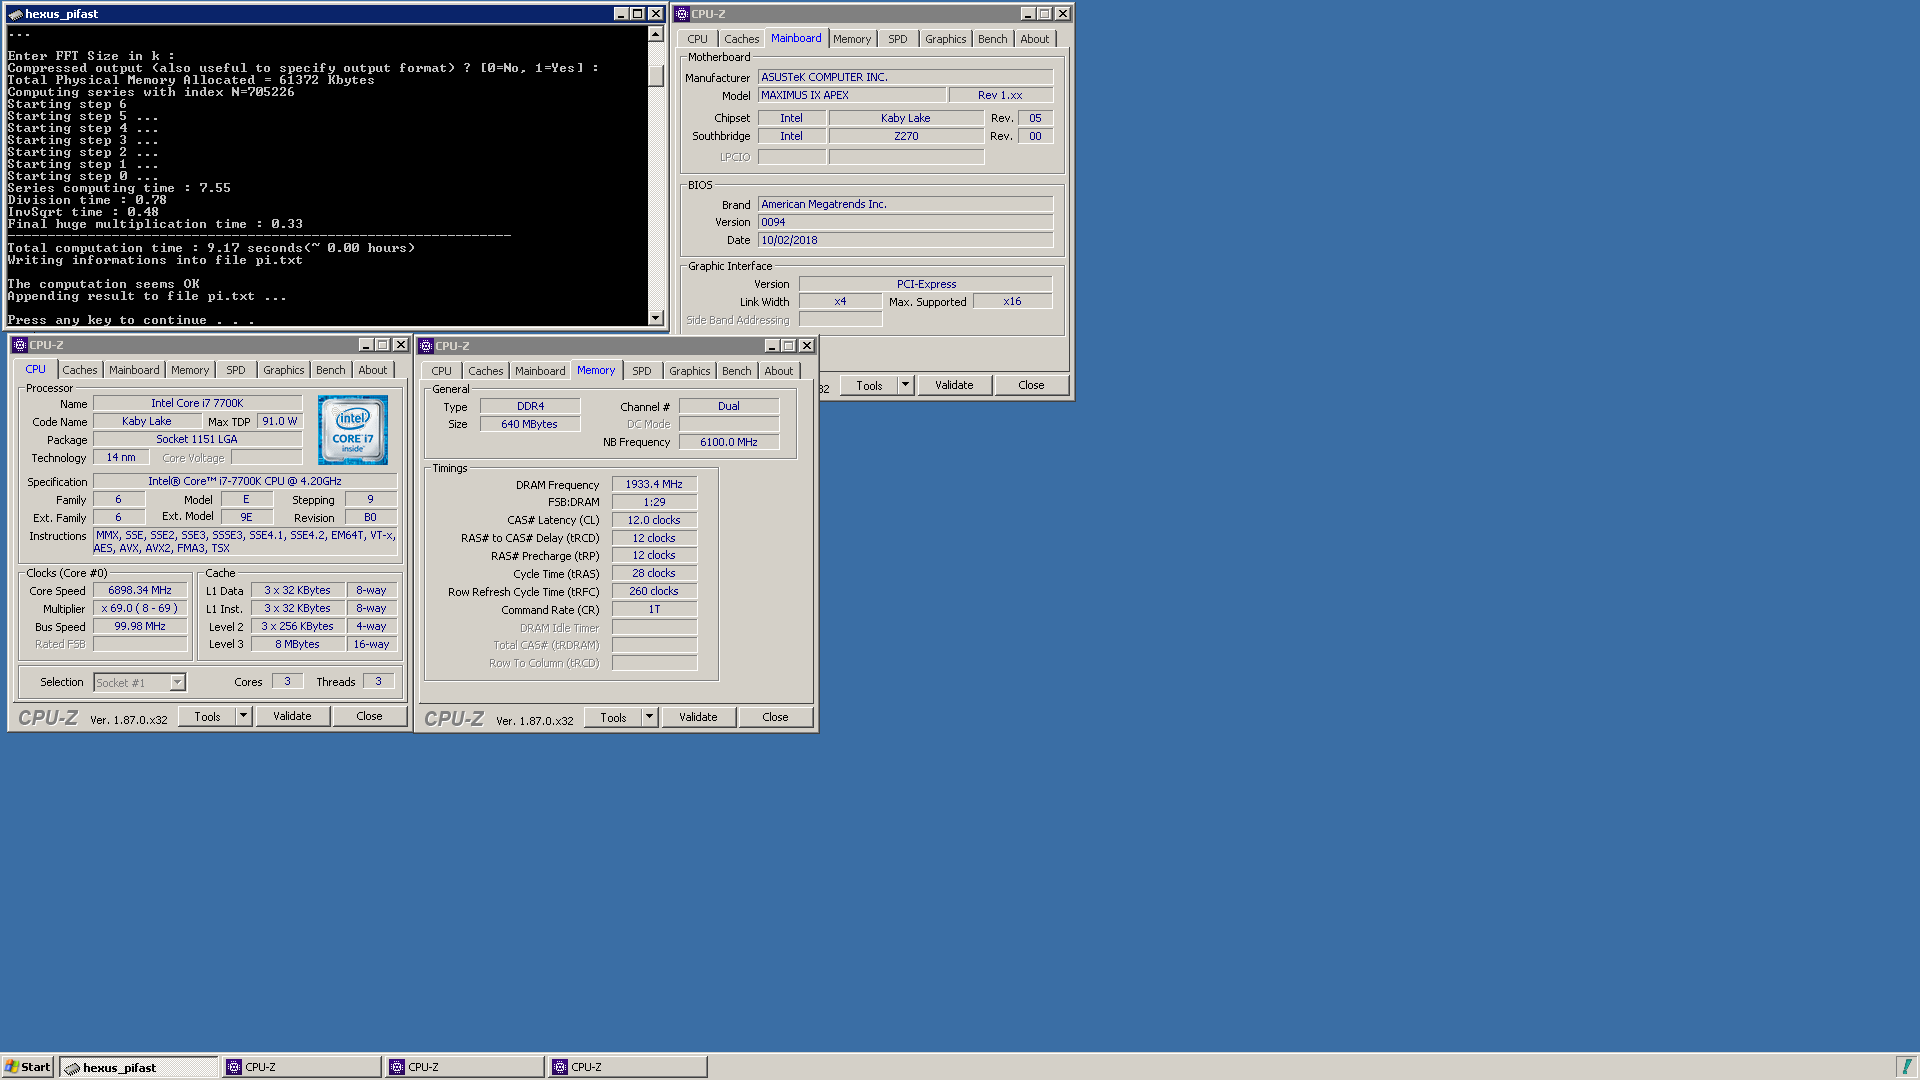Select the second CPU-Z taskbar button
The height and width of the screenshot is (1080, 1920).
(x=465, y=1067)
